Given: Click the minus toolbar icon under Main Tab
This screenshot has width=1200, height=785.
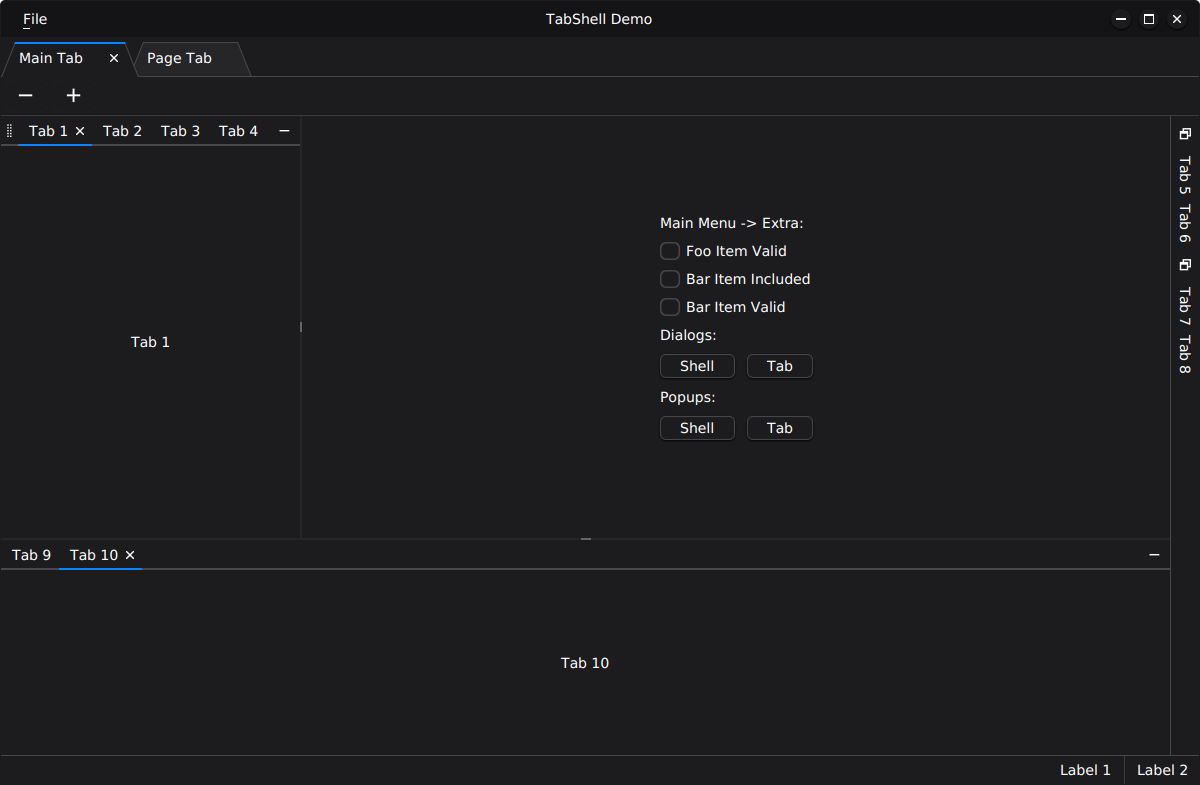Looking at the screenshot, I should coord(26,96).
